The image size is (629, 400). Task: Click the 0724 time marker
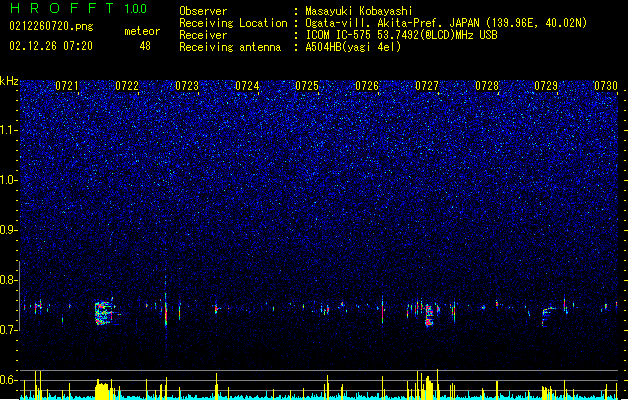click(247, 86)
